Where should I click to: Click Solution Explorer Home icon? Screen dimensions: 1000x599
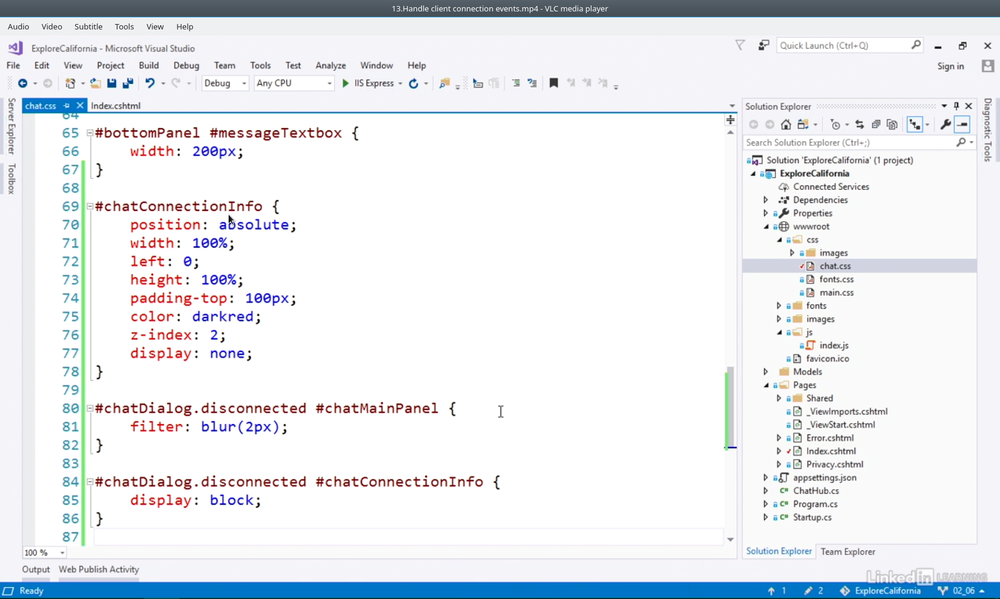pyautogui.click(x=786, y=124)
